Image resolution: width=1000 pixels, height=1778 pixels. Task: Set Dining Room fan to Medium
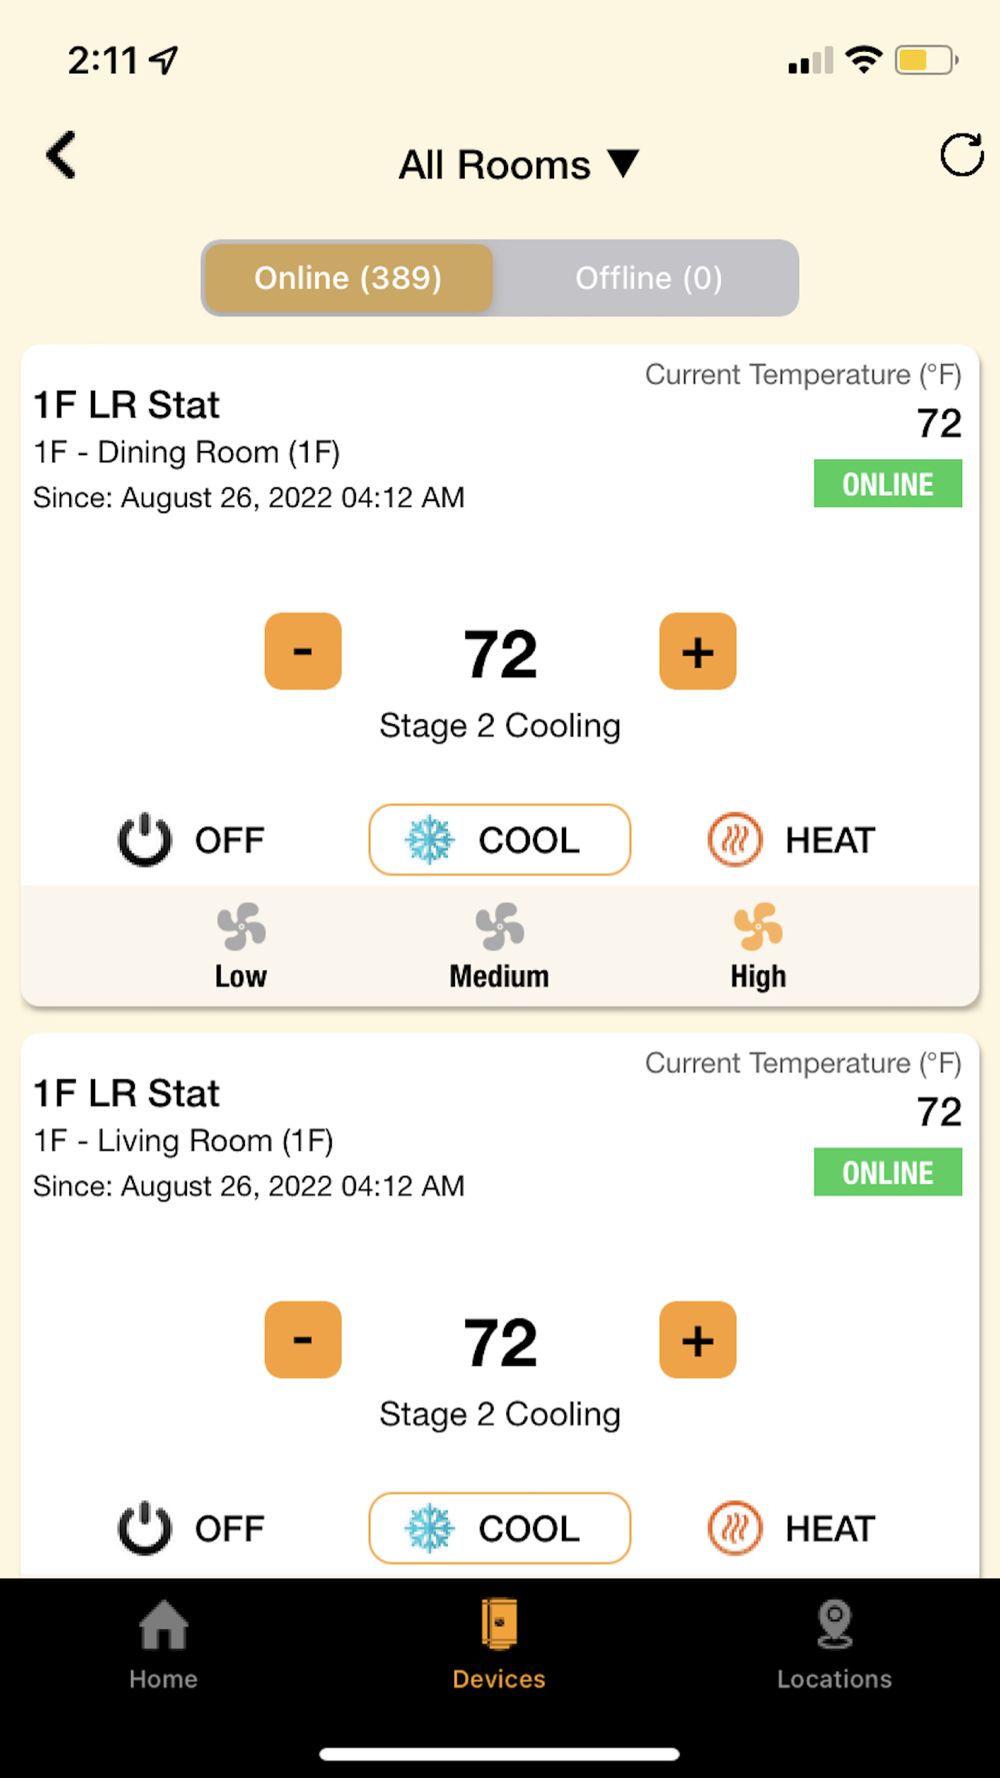coord(499,946)
